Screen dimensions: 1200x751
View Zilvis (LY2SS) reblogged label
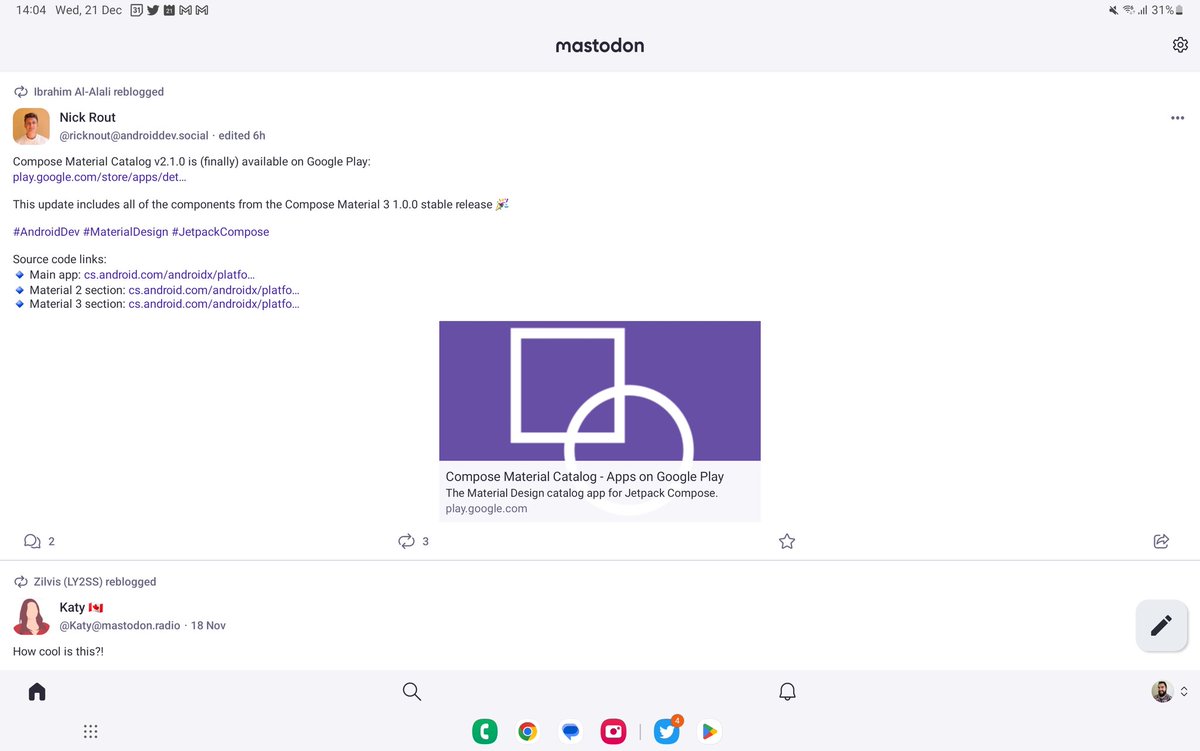pyautogui.click(x=95, y=581)
